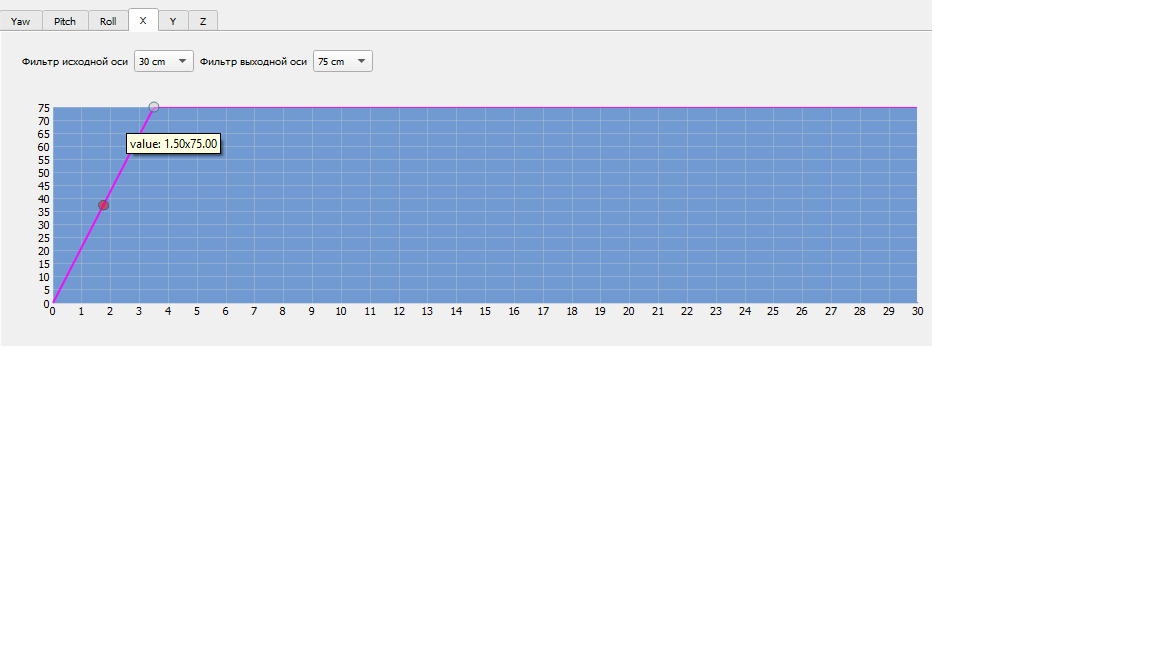Click graph where X 10 meets Y 20
This screenshot has width=1152, height=648.
(x=341, y=250)
